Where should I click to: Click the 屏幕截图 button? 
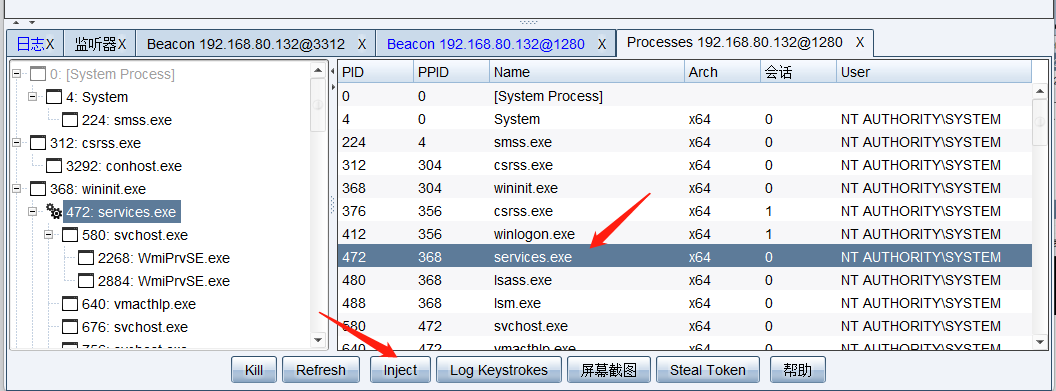[609, 370]
